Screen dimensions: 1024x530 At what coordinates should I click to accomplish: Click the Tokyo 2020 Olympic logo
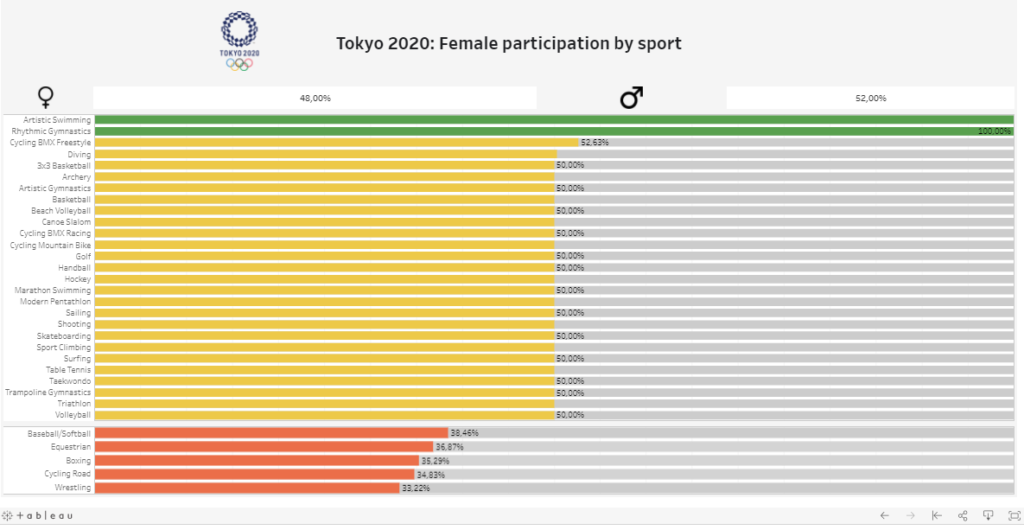point(238,40)
